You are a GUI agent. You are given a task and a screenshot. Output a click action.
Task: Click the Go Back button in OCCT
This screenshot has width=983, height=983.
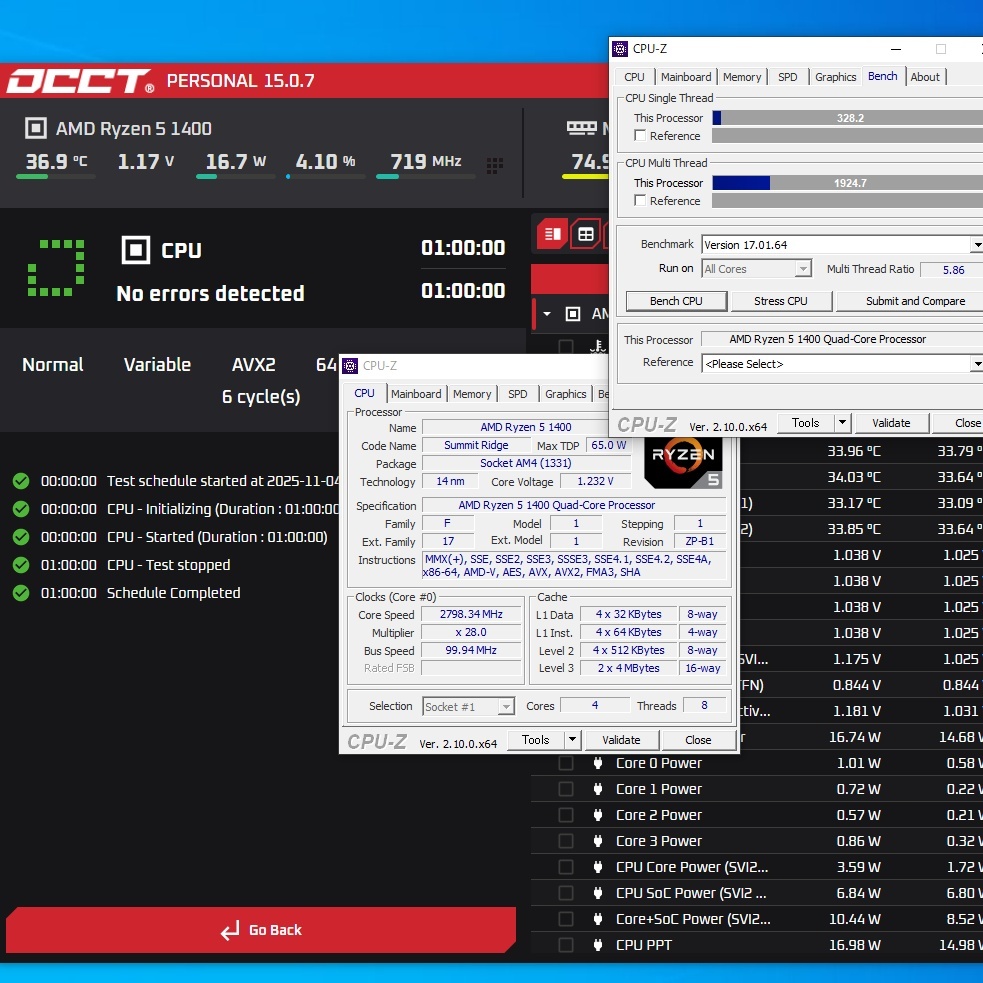(261, 930)
